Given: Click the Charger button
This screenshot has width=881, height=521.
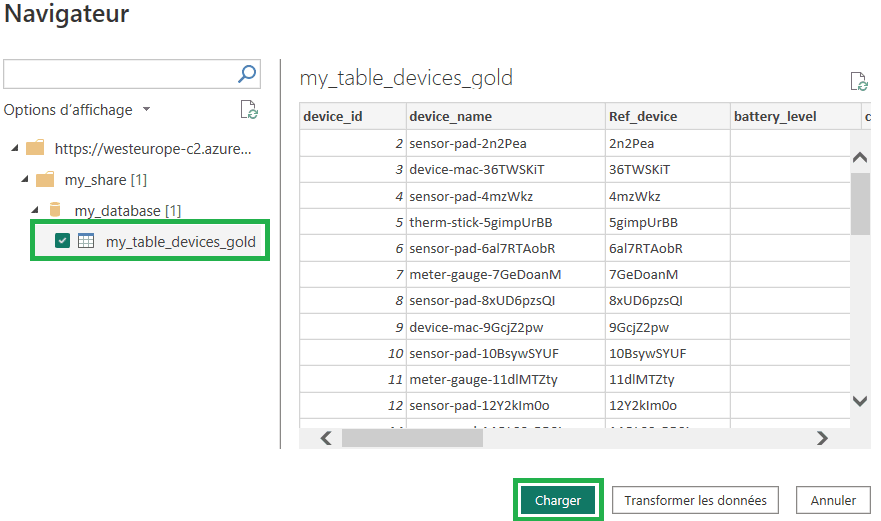Looking at the screenshot, I should 557,500.
